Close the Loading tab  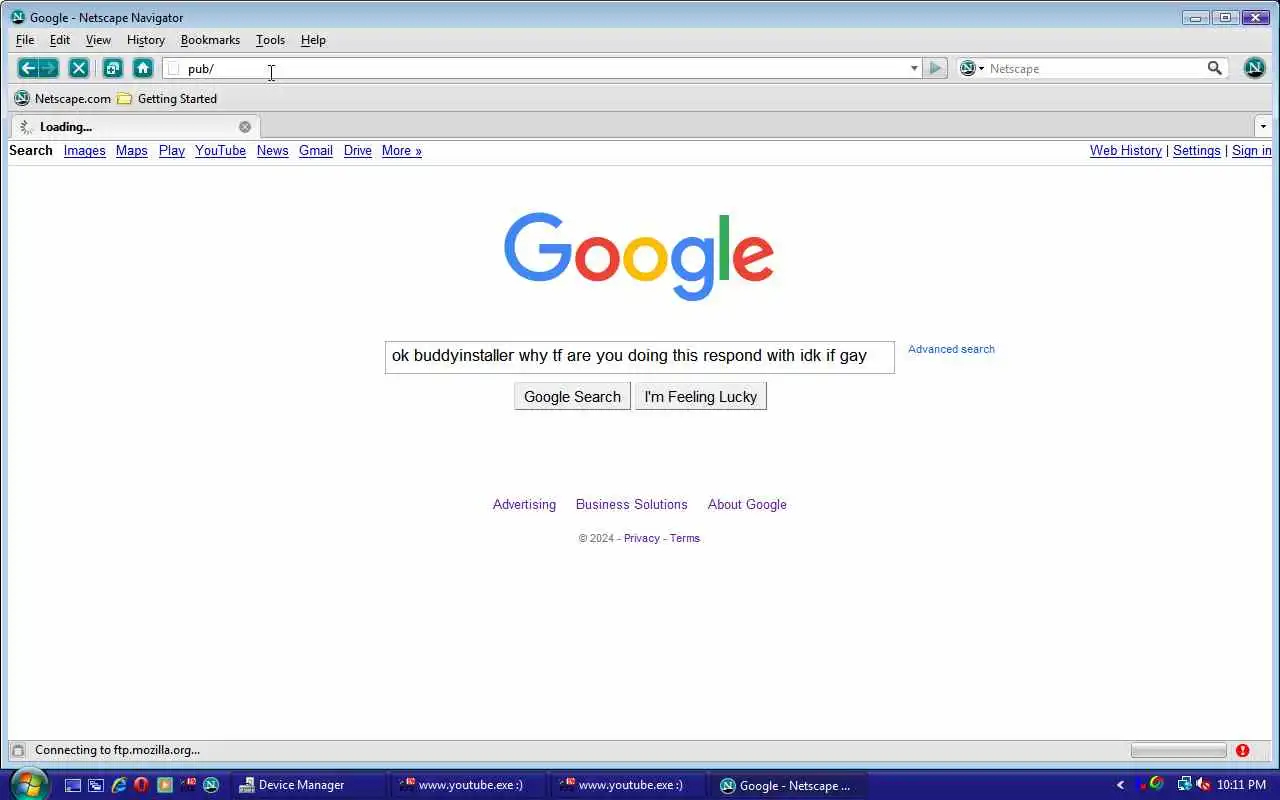pos(245,127)
